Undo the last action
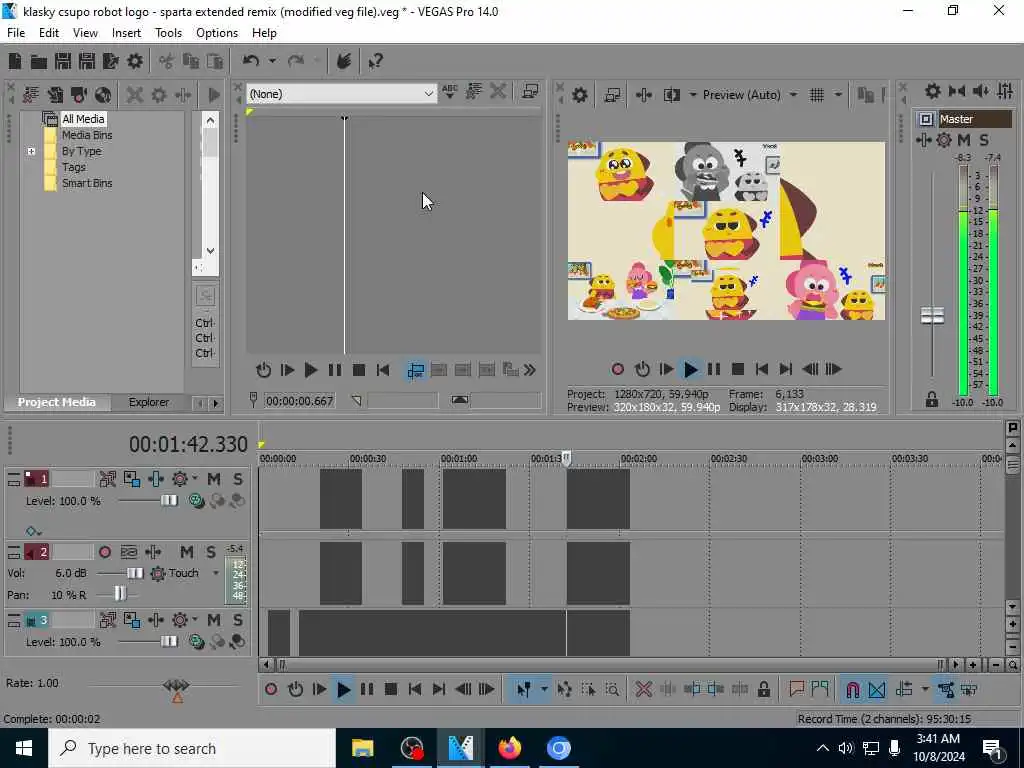This screenshot has width=1024, height=768. (x=251, y=61)
